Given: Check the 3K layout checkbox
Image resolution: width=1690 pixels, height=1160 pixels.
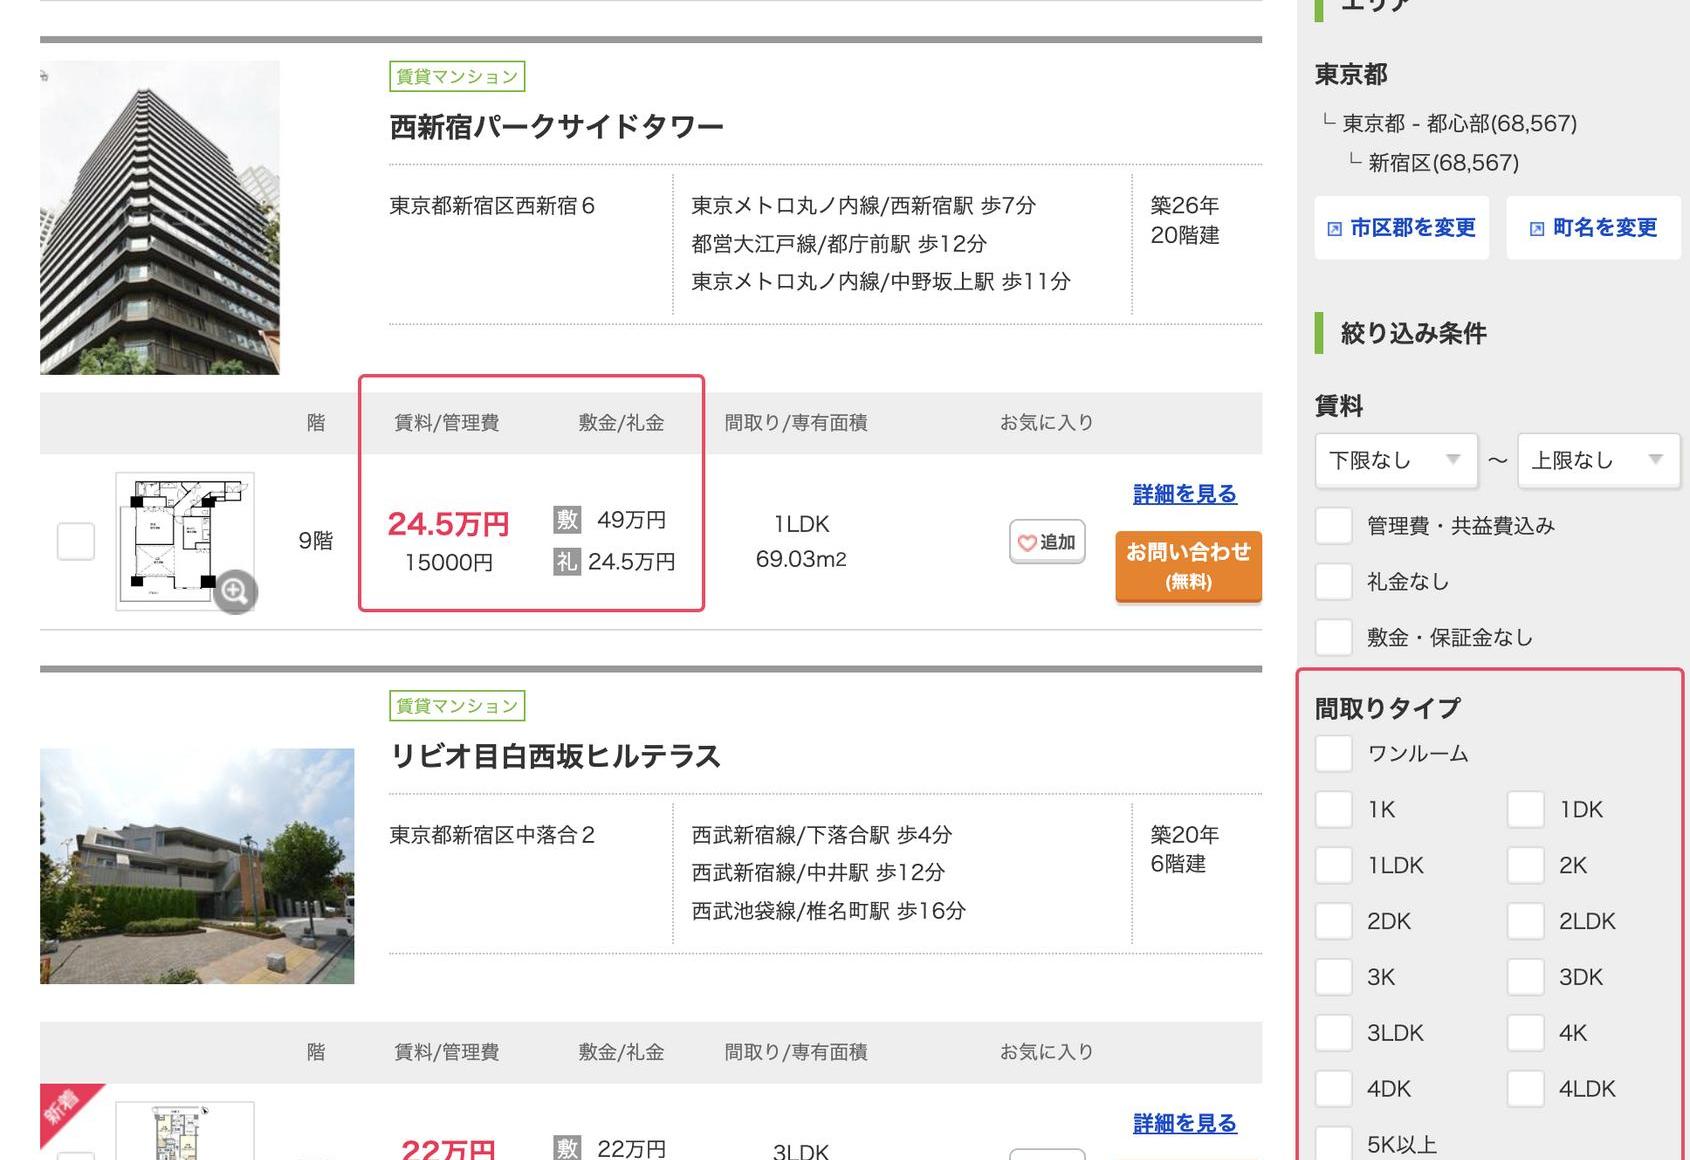Looking at the screenshot, I should (x=1334, y=977).
